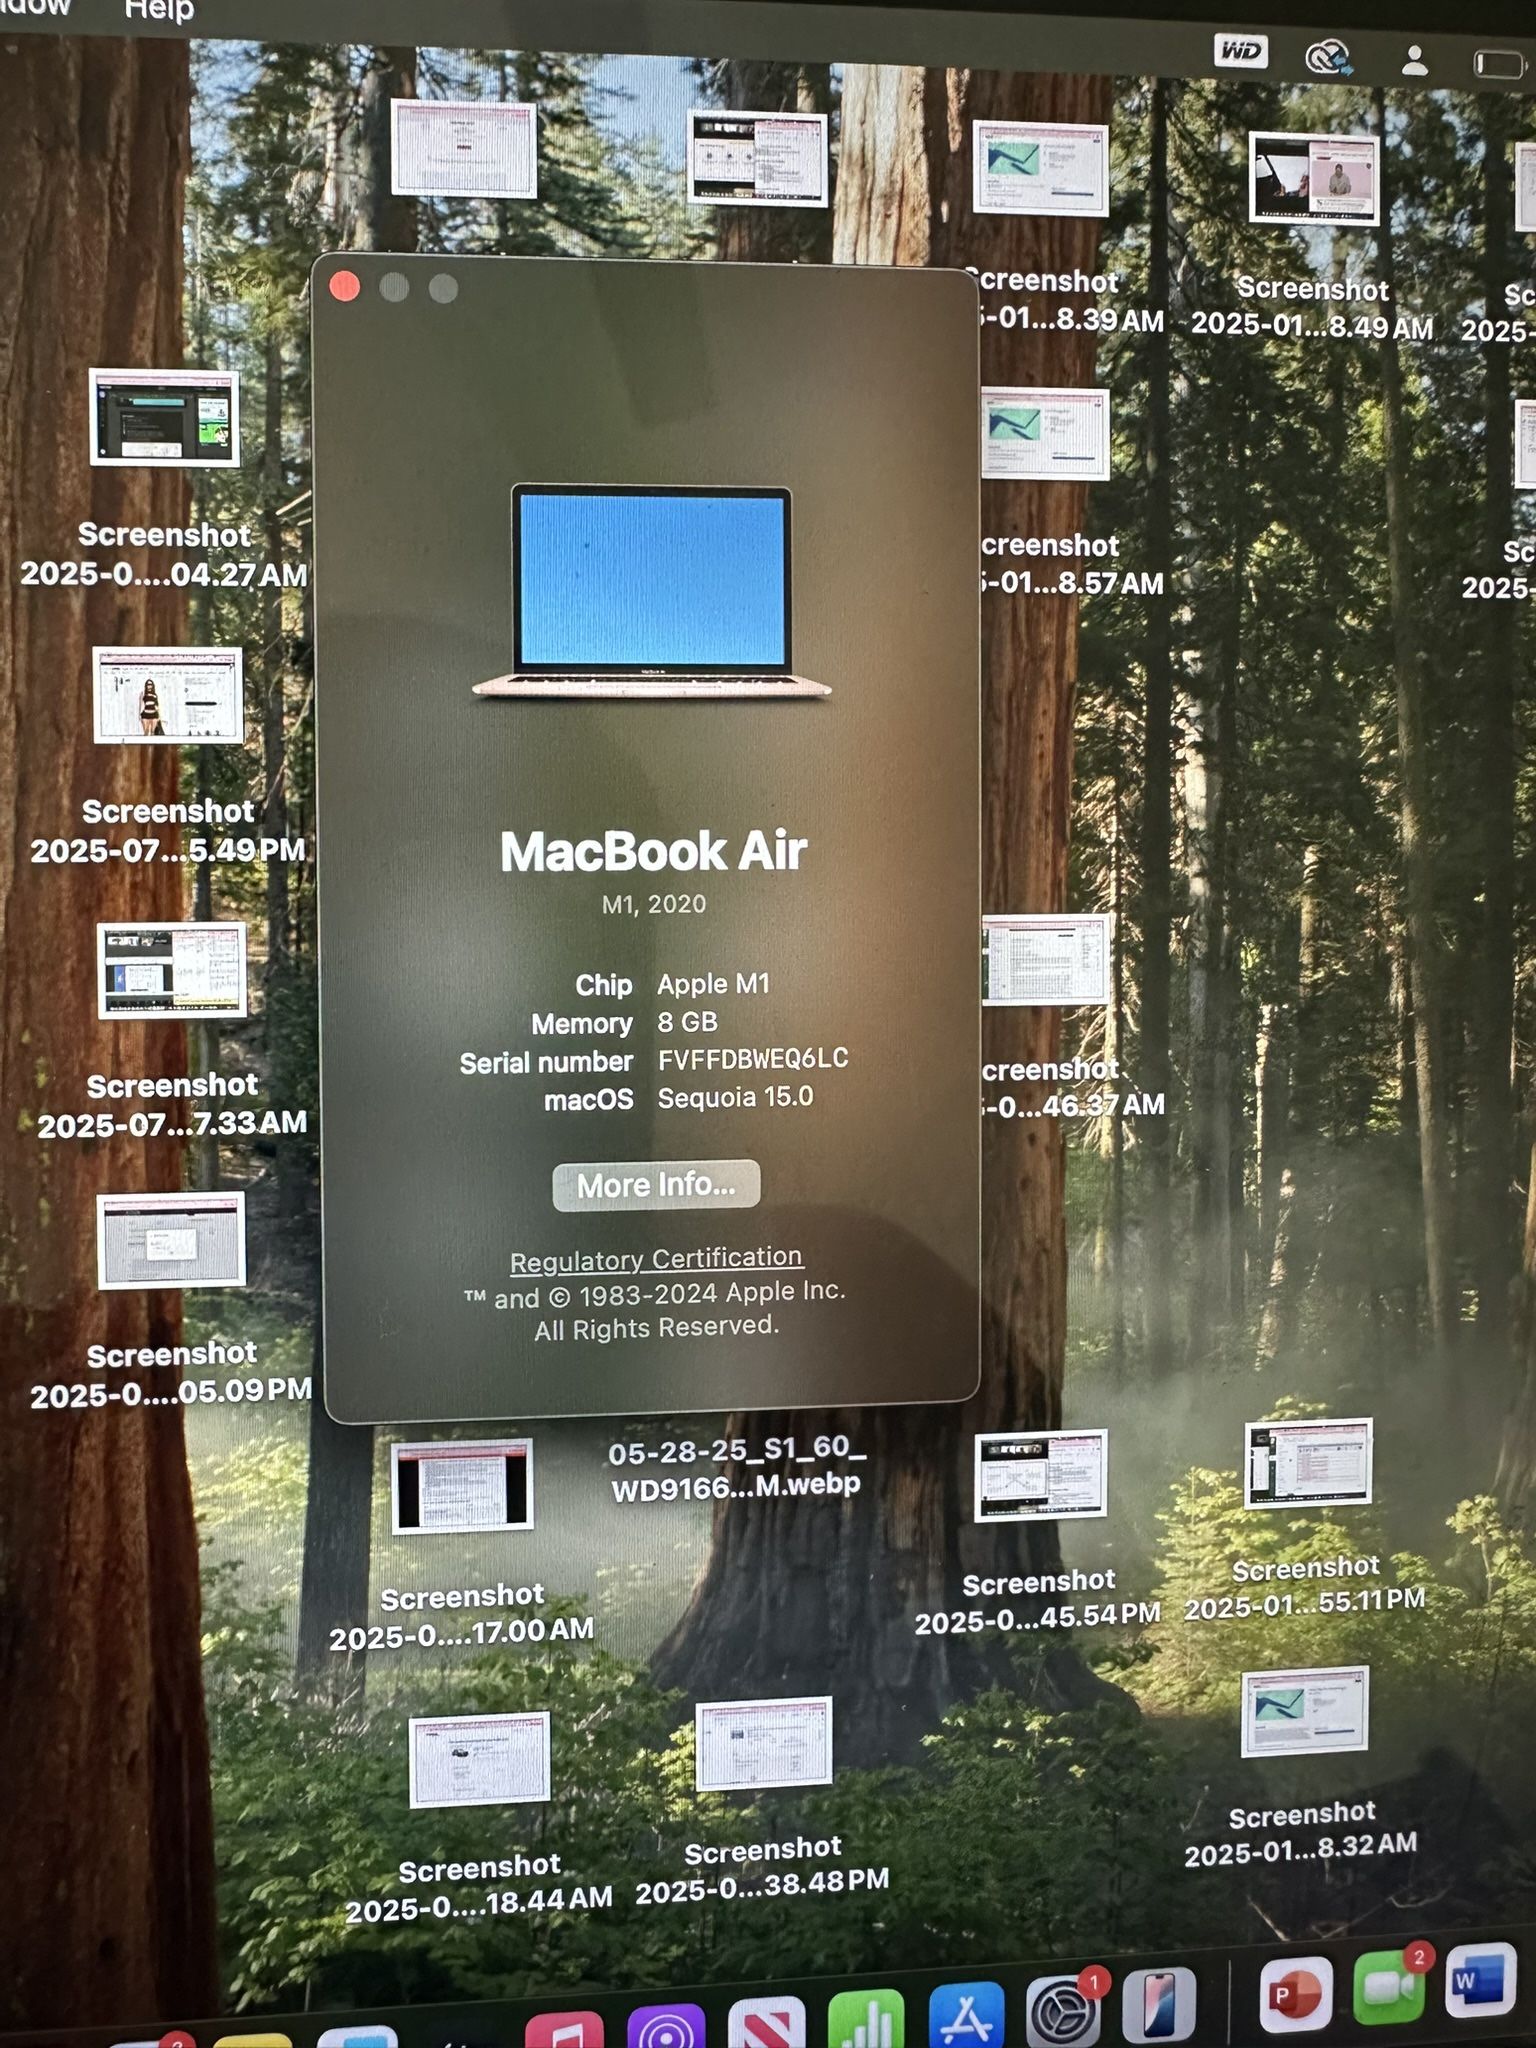Viewport: 1536px width, 2048px height.
Task: Click the More Info... button
Action: [x=656, y=1185]
